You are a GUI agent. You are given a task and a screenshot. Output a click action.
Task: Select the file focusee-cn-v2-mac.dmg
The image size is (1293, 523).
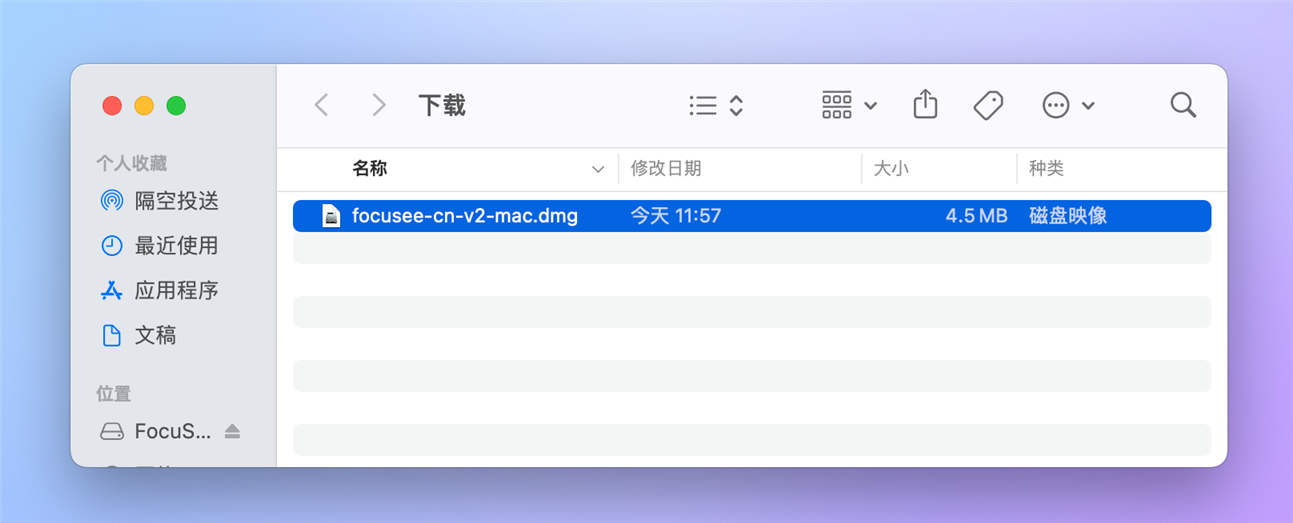tap(752, 216)
